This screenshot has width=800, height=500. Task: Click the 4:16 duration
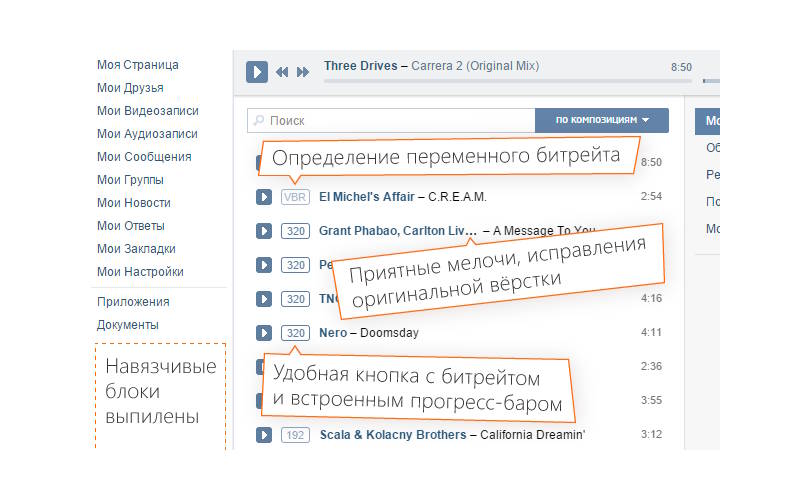(651, 298)
